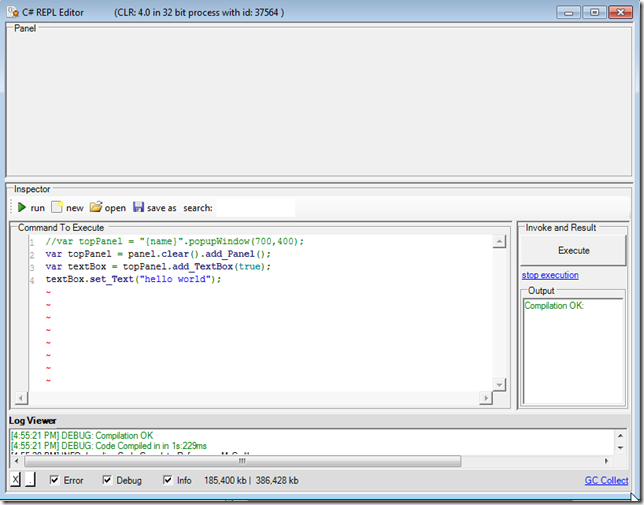Click log viewer scroll down arrow
This screenshot has height=505, width=644.
coord(620,448)
